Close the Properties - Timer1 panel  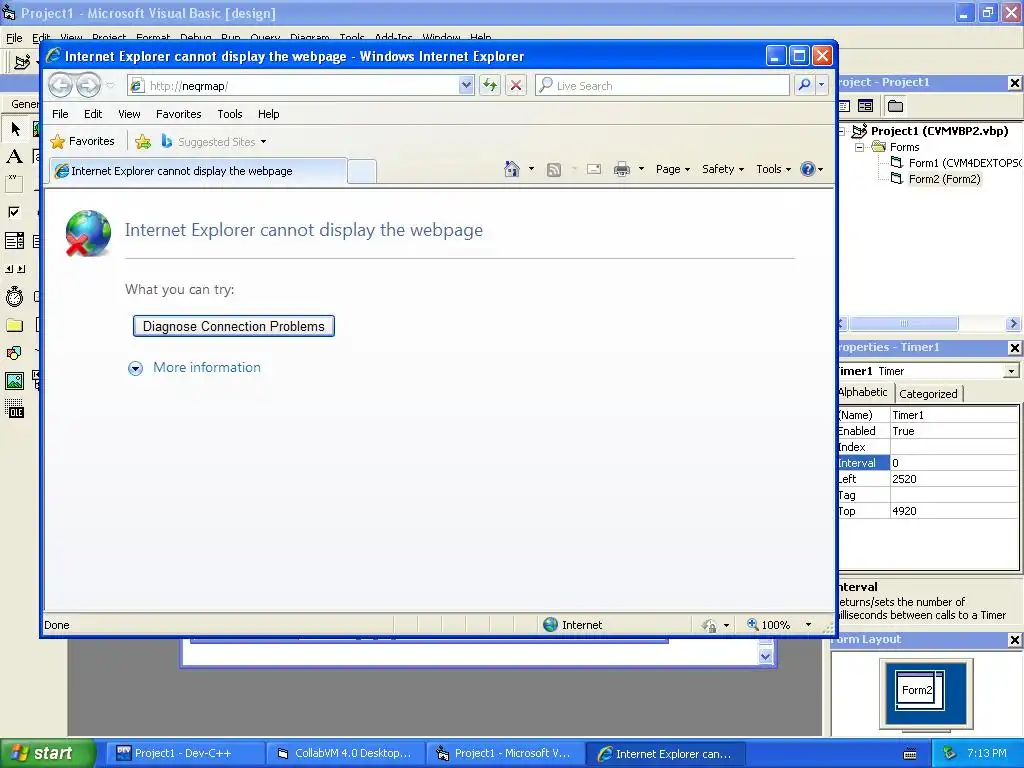[1014, 348]
